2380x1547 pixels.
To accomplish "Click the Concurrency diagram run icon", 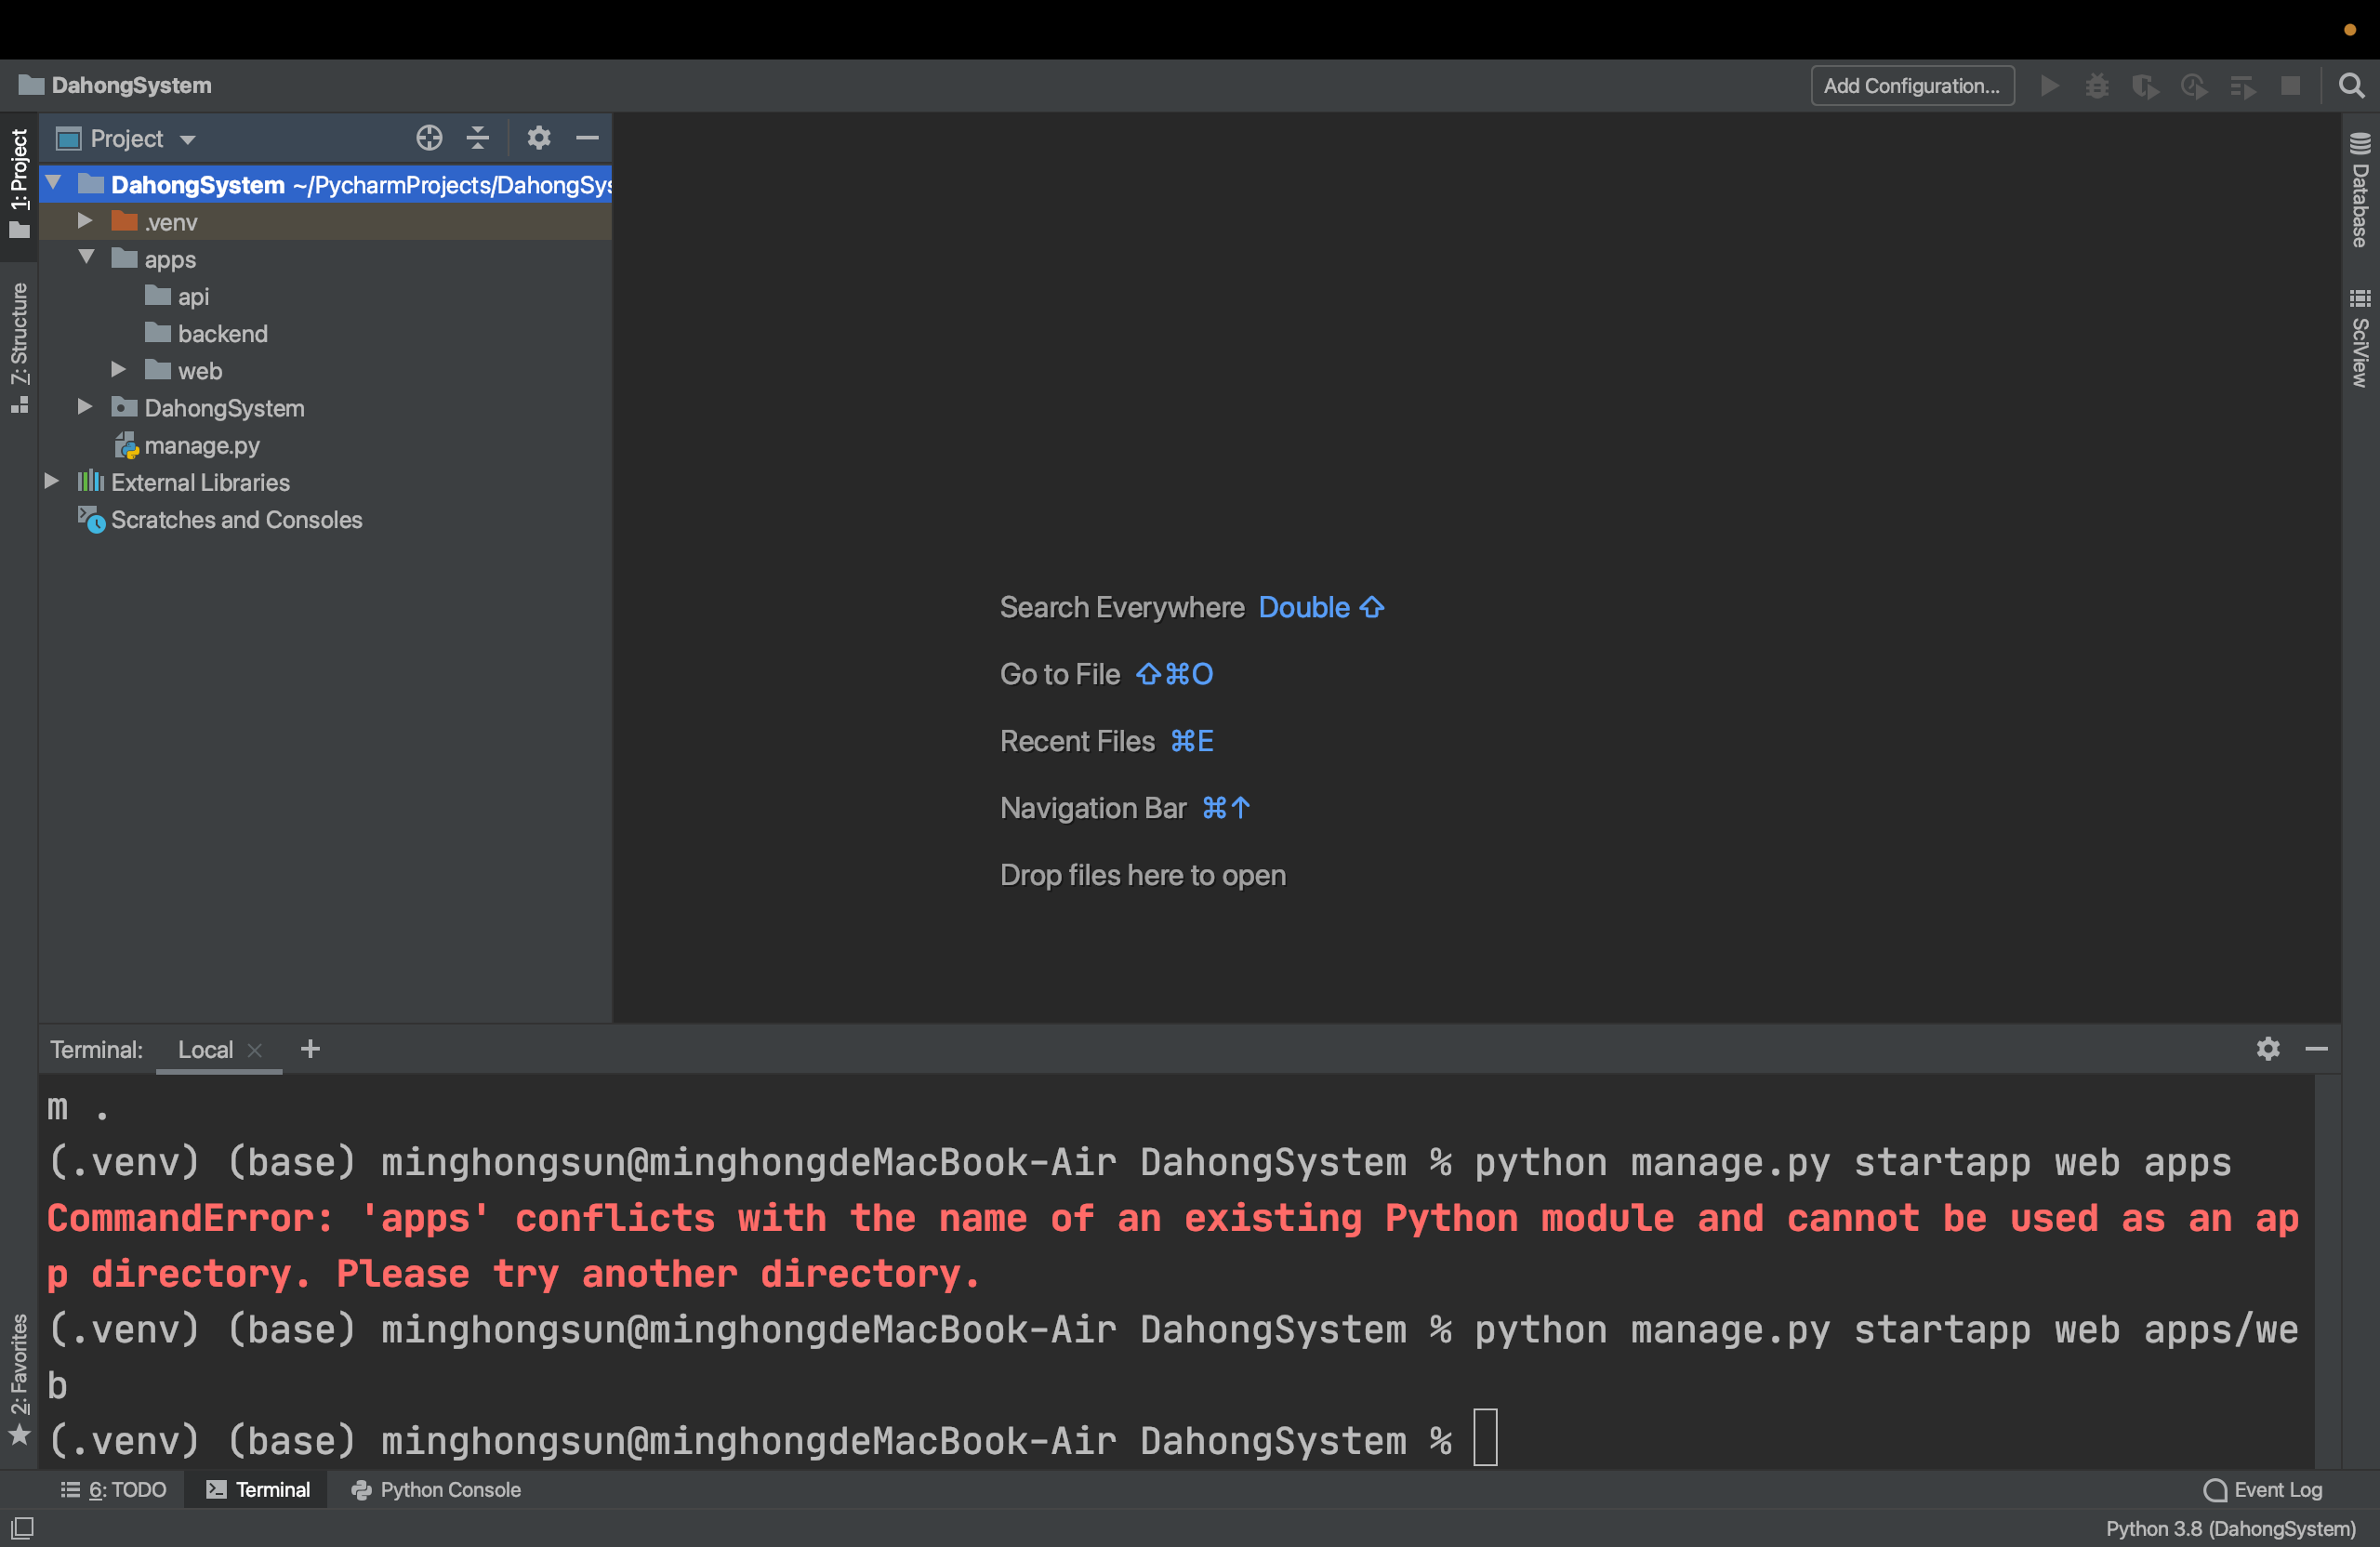I will tap(2242, 86).
